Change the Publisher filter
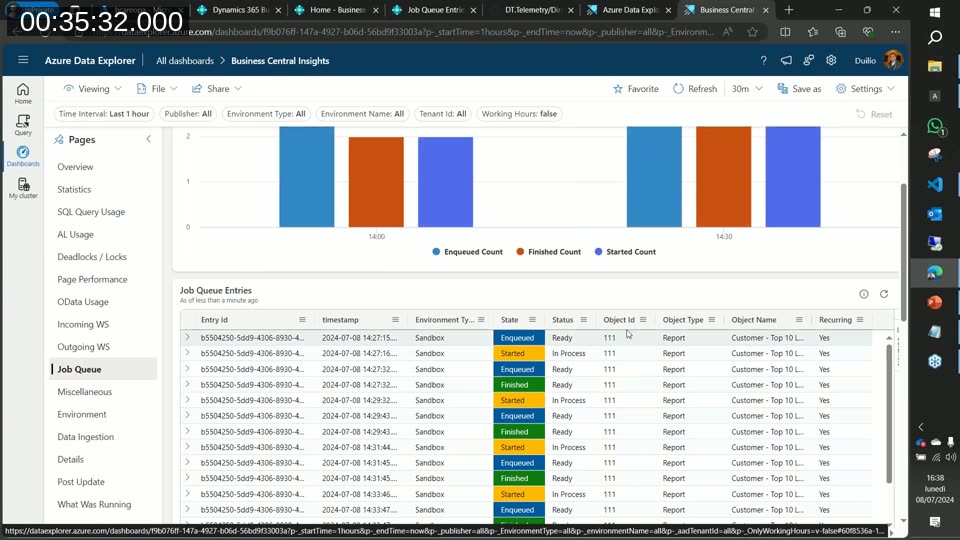The height and width of the screenshot is (540, 960). coord(188,114)
